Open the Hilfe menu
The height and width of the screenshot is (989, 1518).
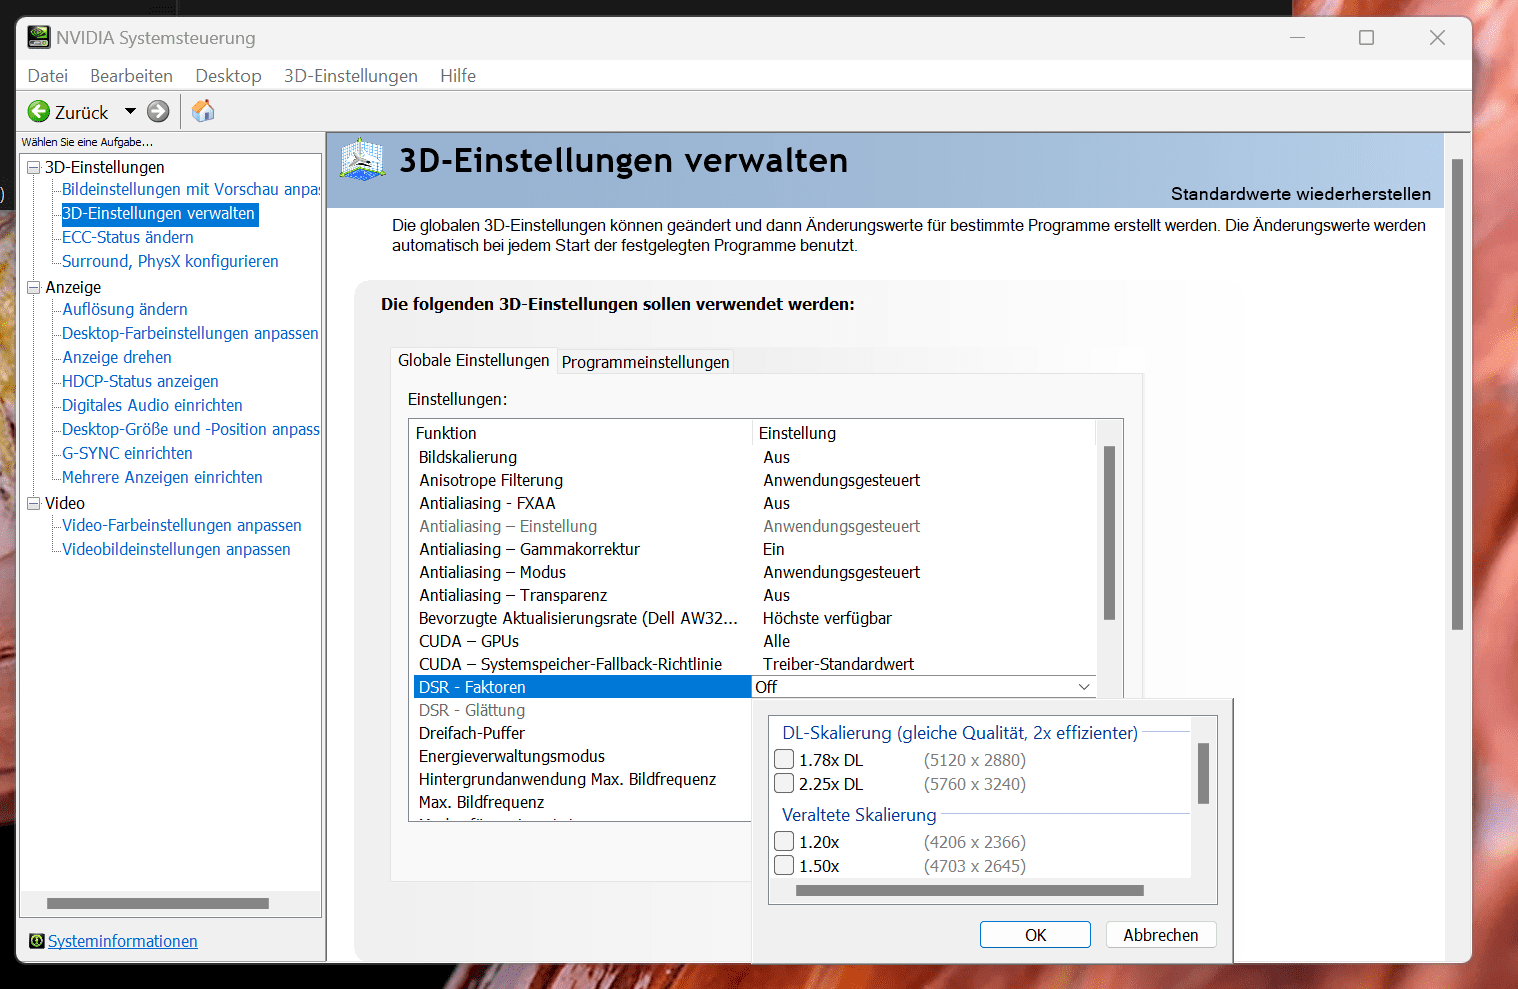point(458,76)
